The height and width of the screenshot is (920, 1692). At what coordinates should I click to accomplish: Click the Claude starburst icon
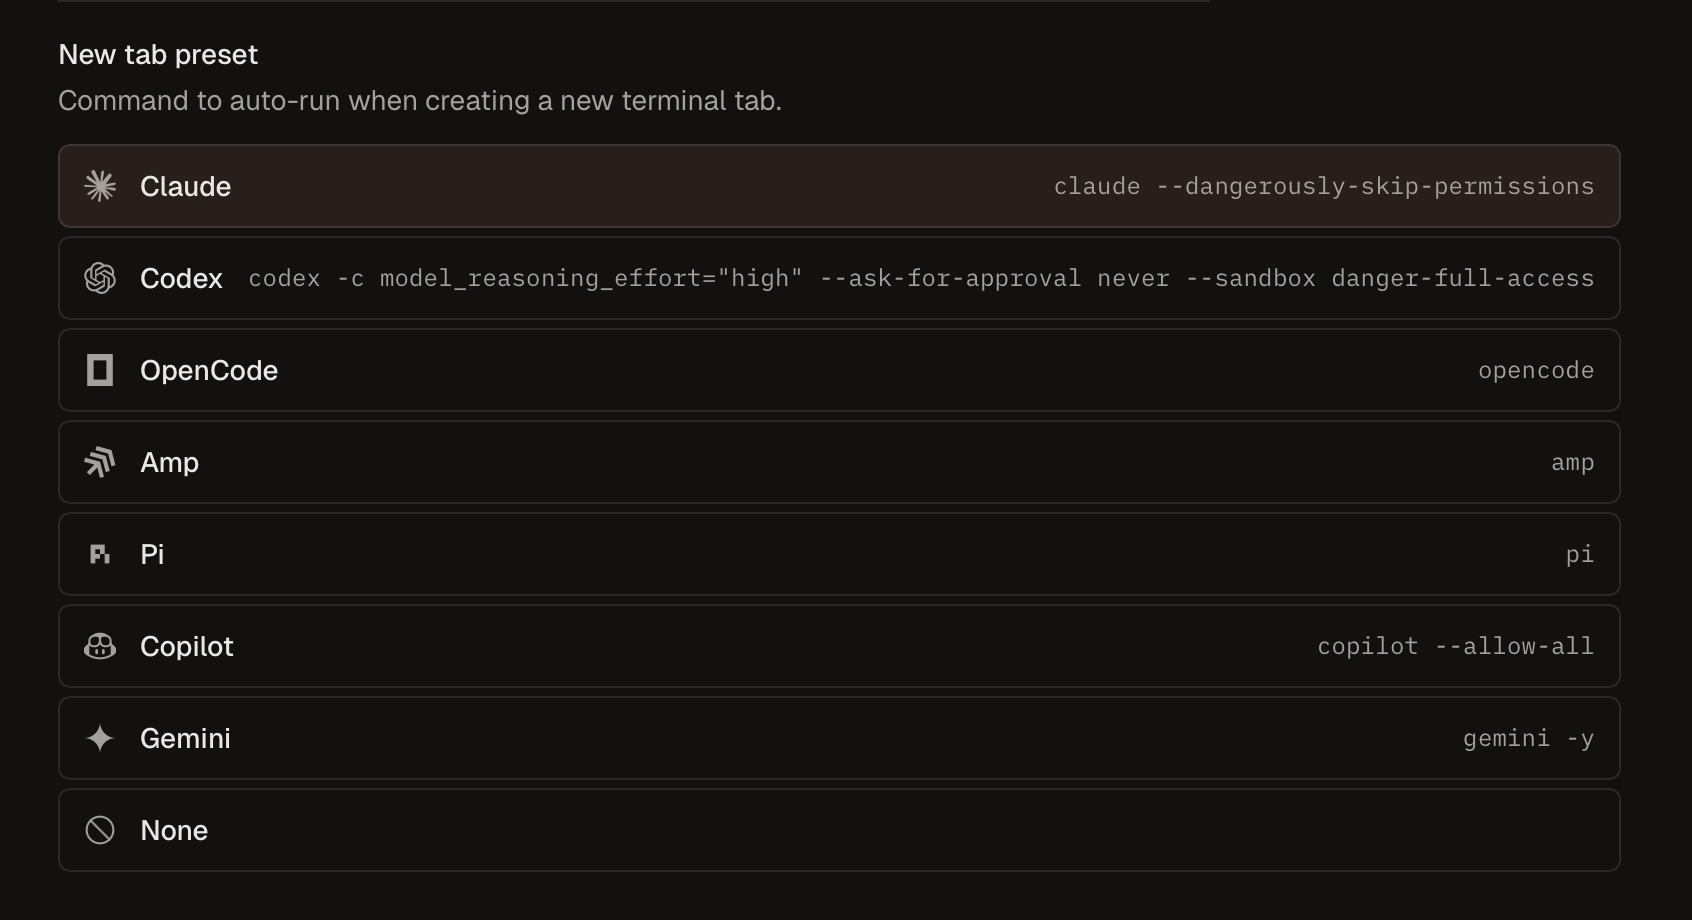click(100, 186)
